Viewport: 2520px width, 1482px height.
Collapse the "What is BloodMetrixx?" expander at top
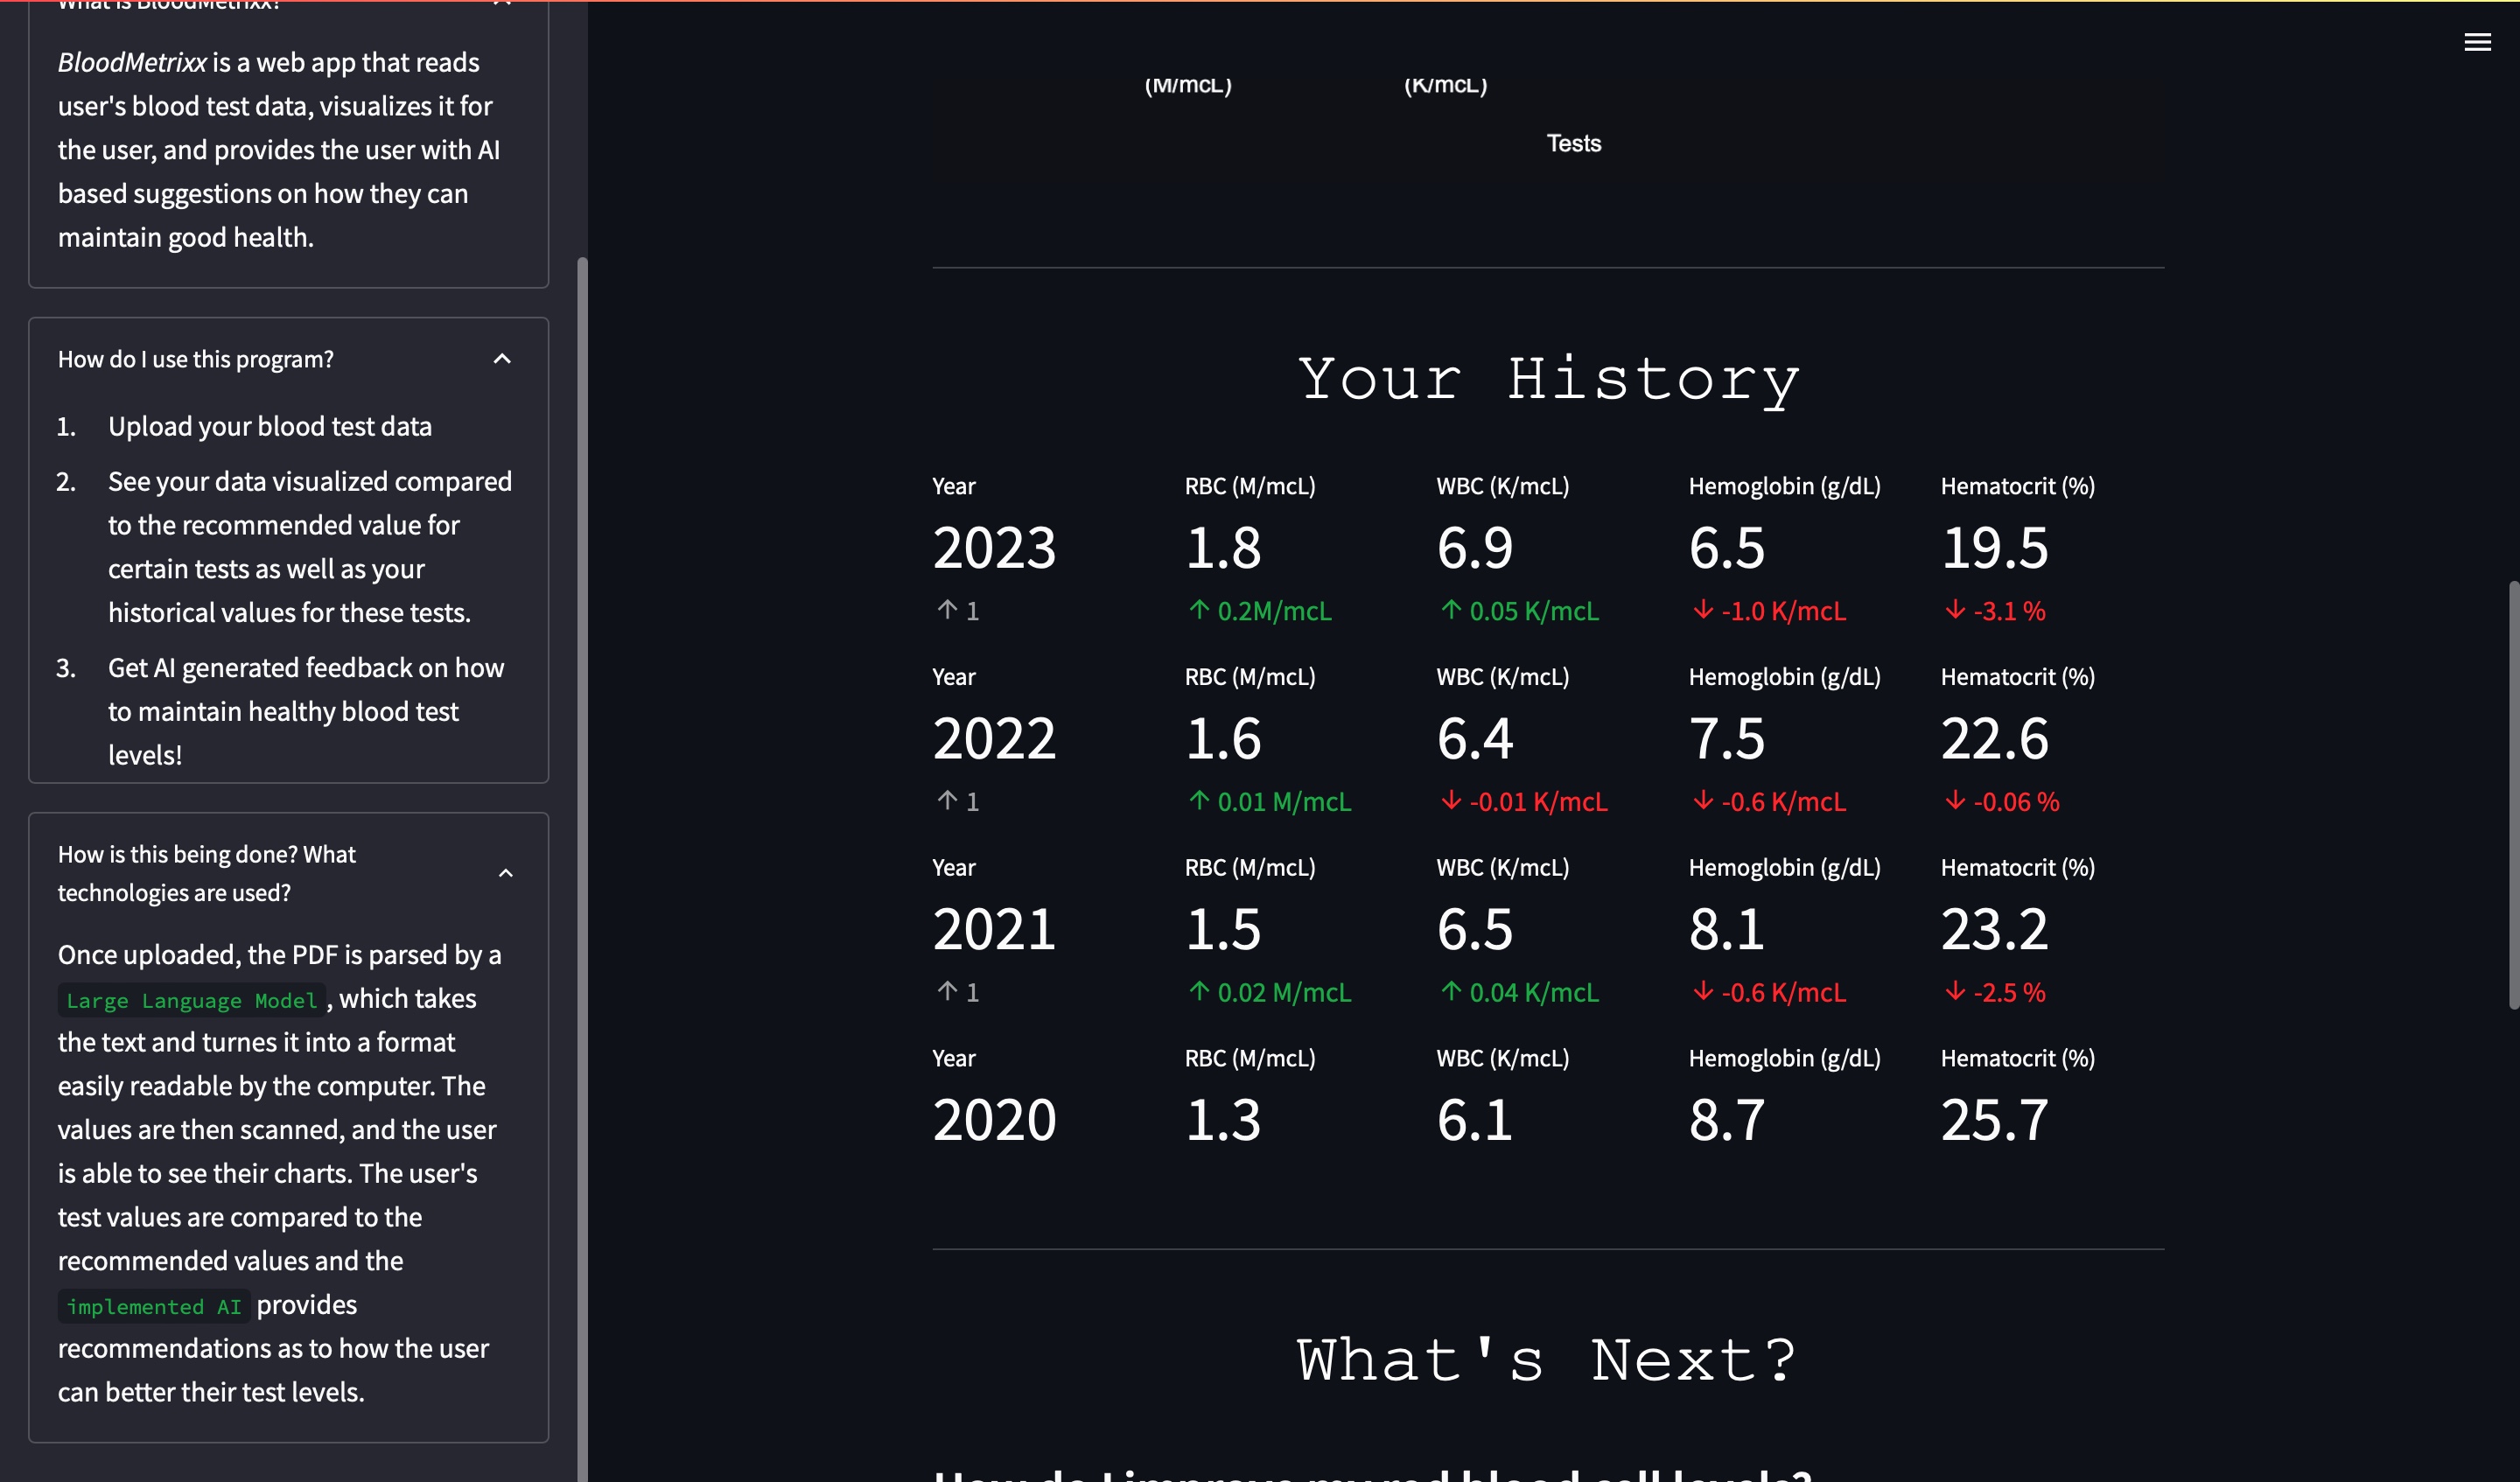point(502,4)
